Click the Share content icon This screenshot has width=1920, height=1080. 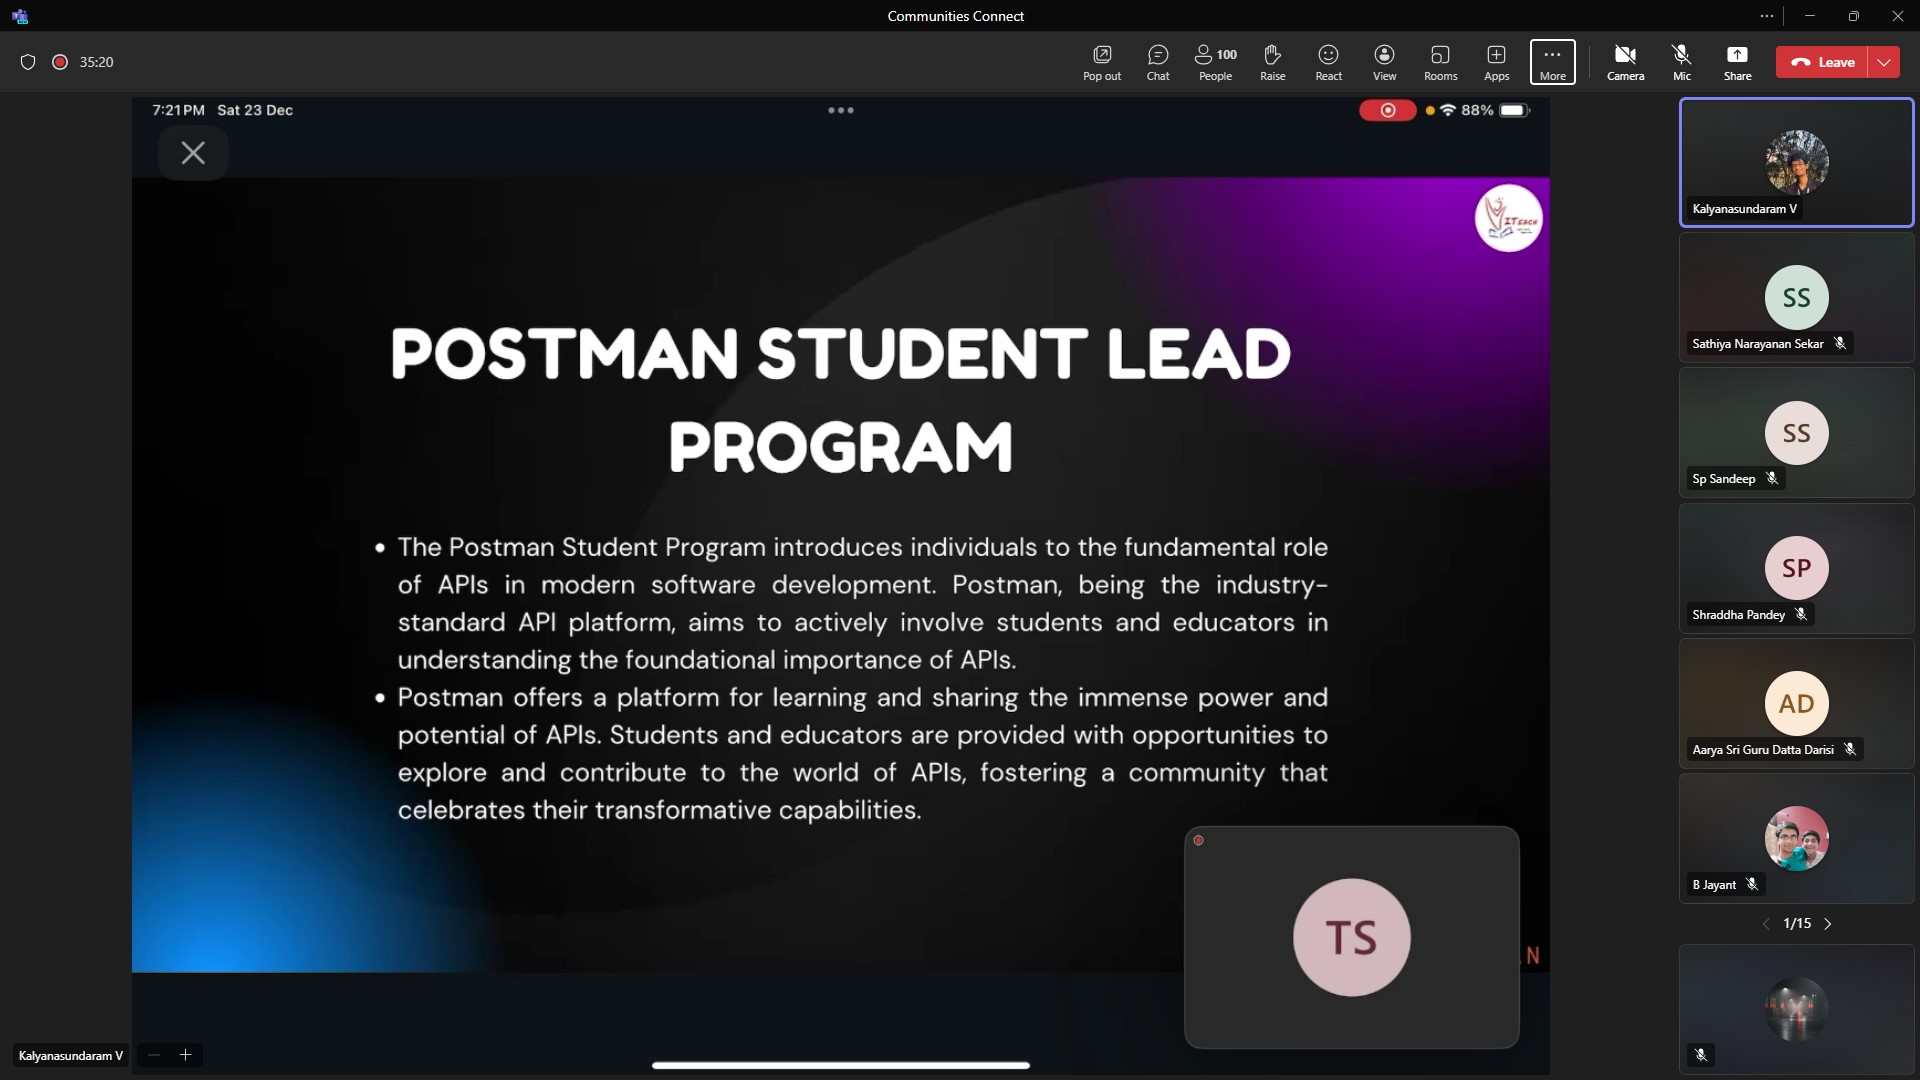[1737, 62]
